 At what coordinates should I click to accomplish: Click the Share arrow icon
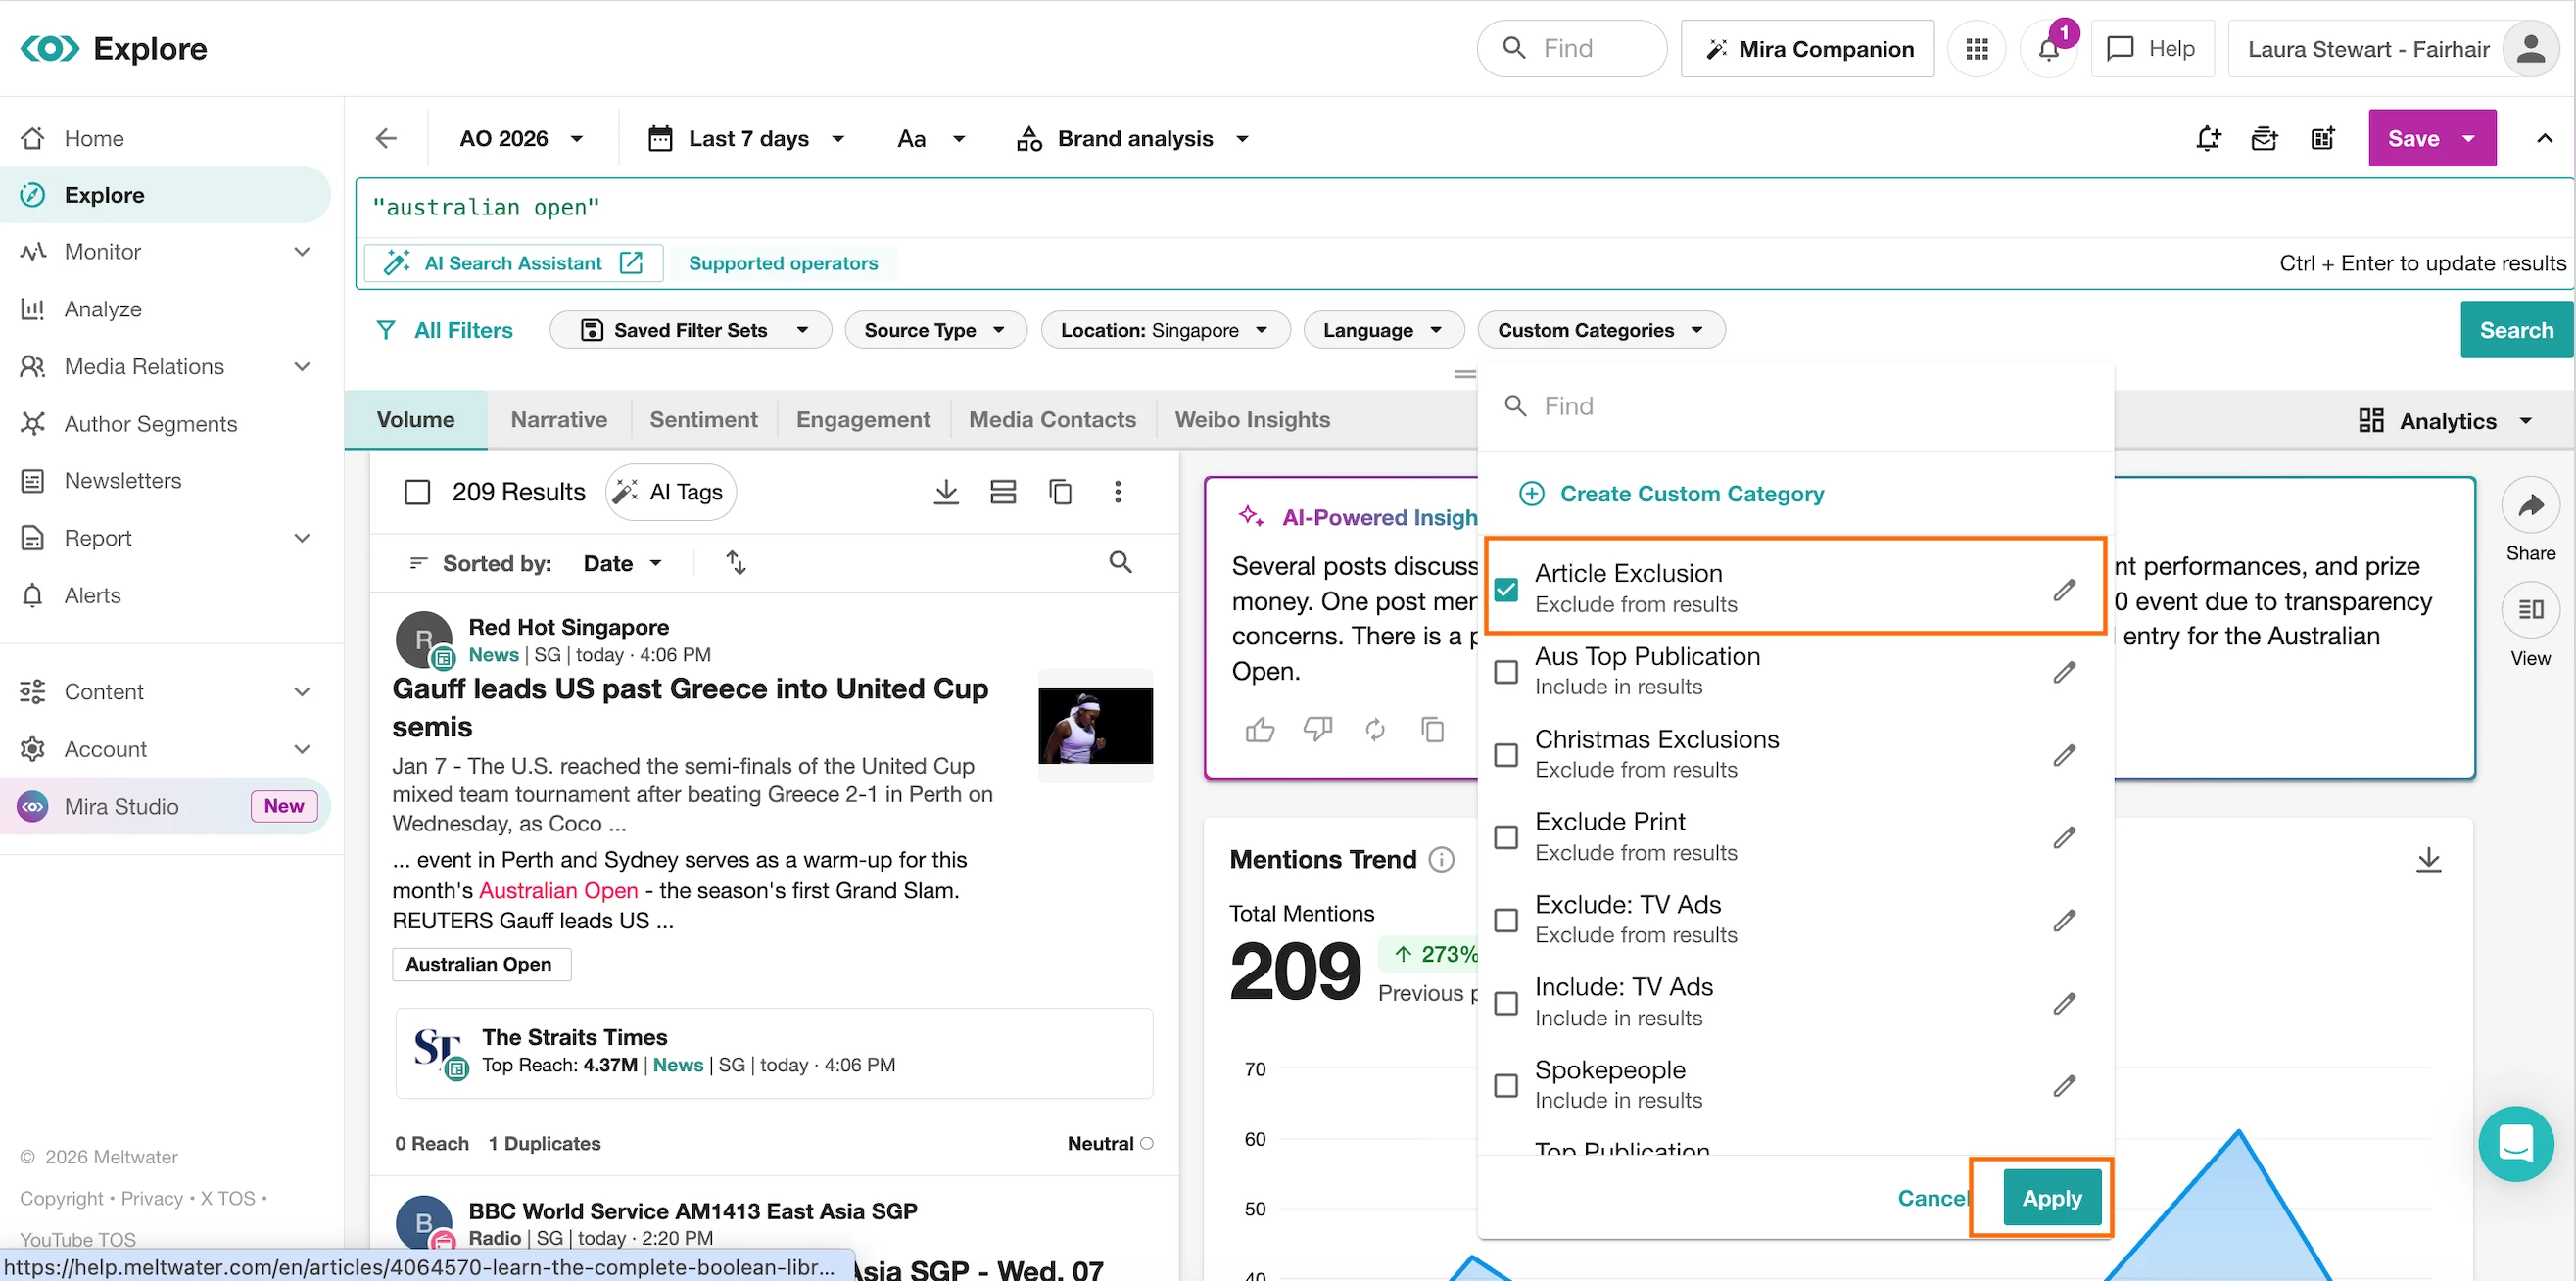(2530, 506)
